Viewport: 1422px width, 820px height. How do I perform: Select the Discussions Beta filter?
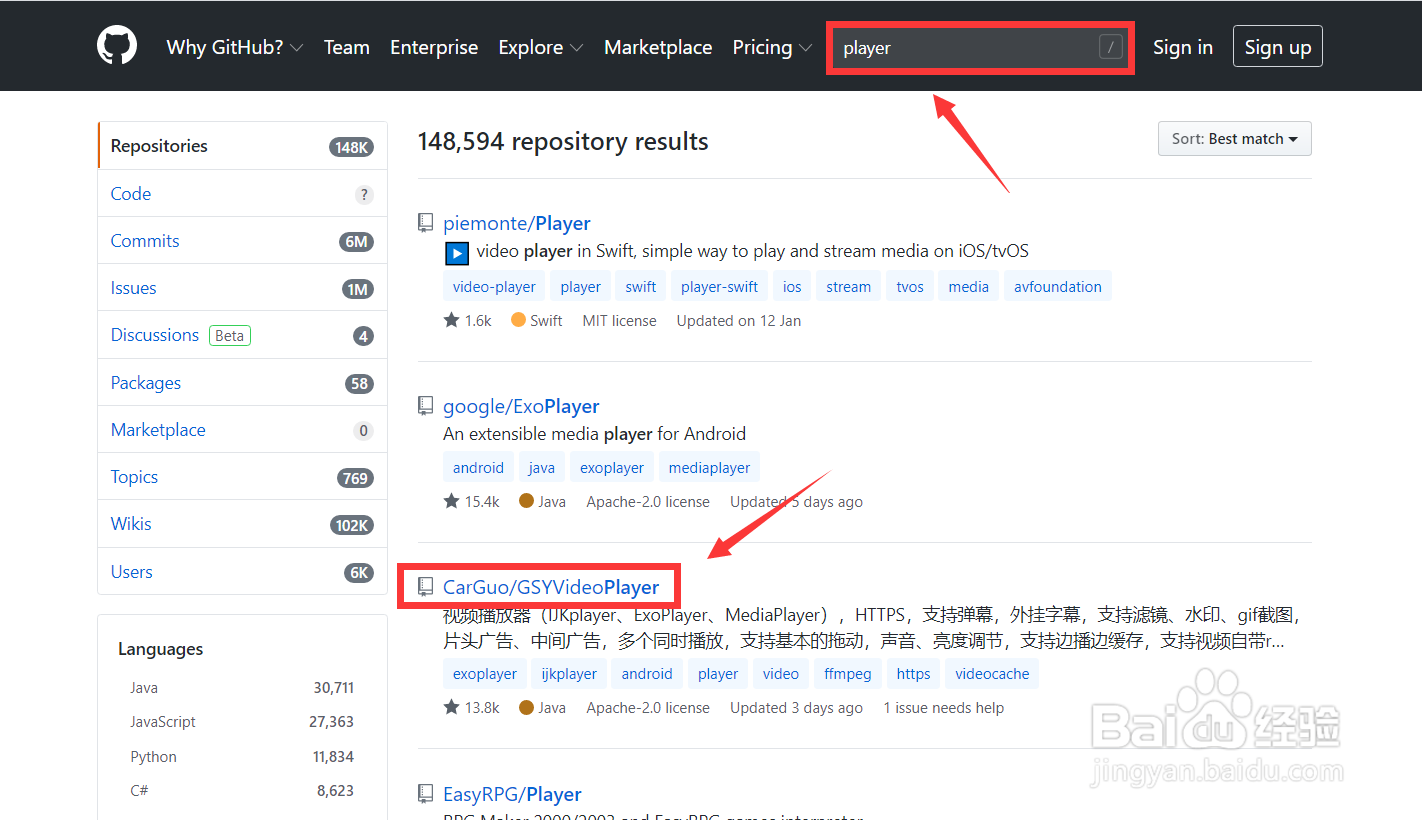click(x=242, y=335)
